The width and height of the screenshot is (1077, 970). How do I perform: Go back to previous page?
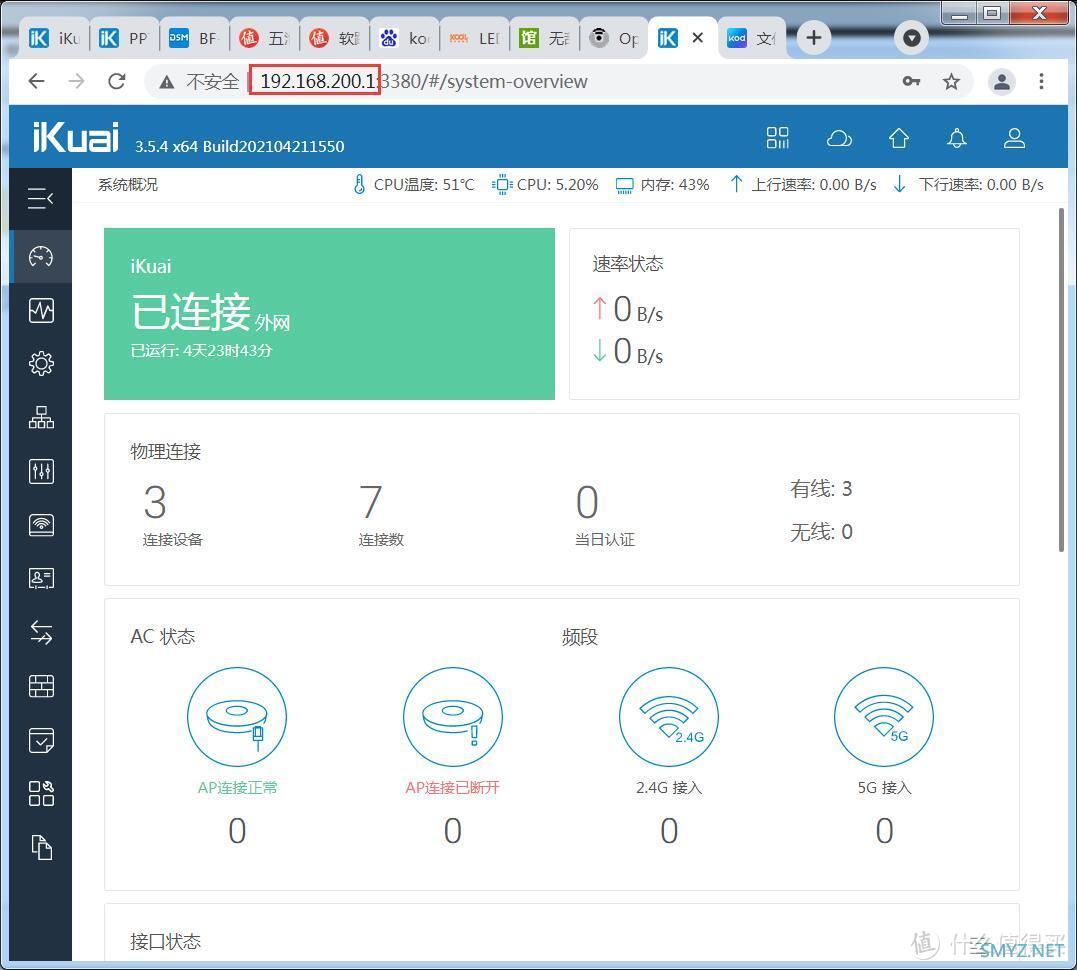[x=36, y=82]
